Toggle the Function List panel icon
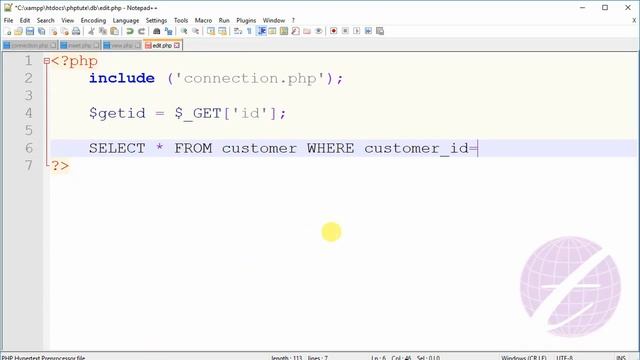Screen dimensions: 640x360 295,31
